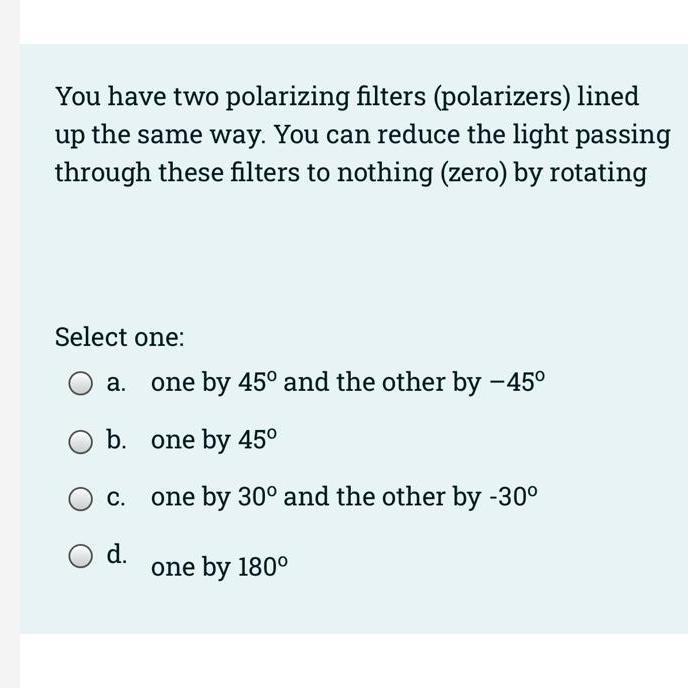Click answer text "one by 30° and the other by -30°"

coord(344,497)
